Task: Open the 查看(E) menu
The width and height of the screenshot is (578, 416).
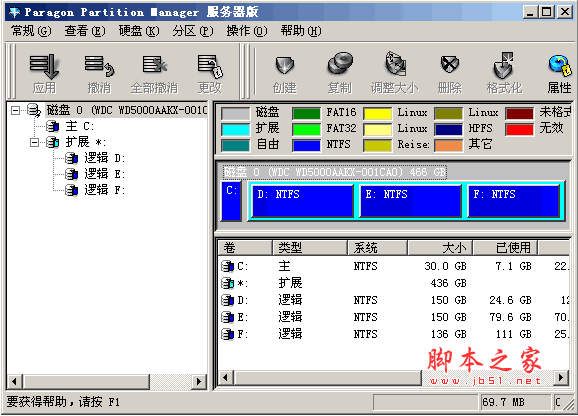Action: coord(85,31)
